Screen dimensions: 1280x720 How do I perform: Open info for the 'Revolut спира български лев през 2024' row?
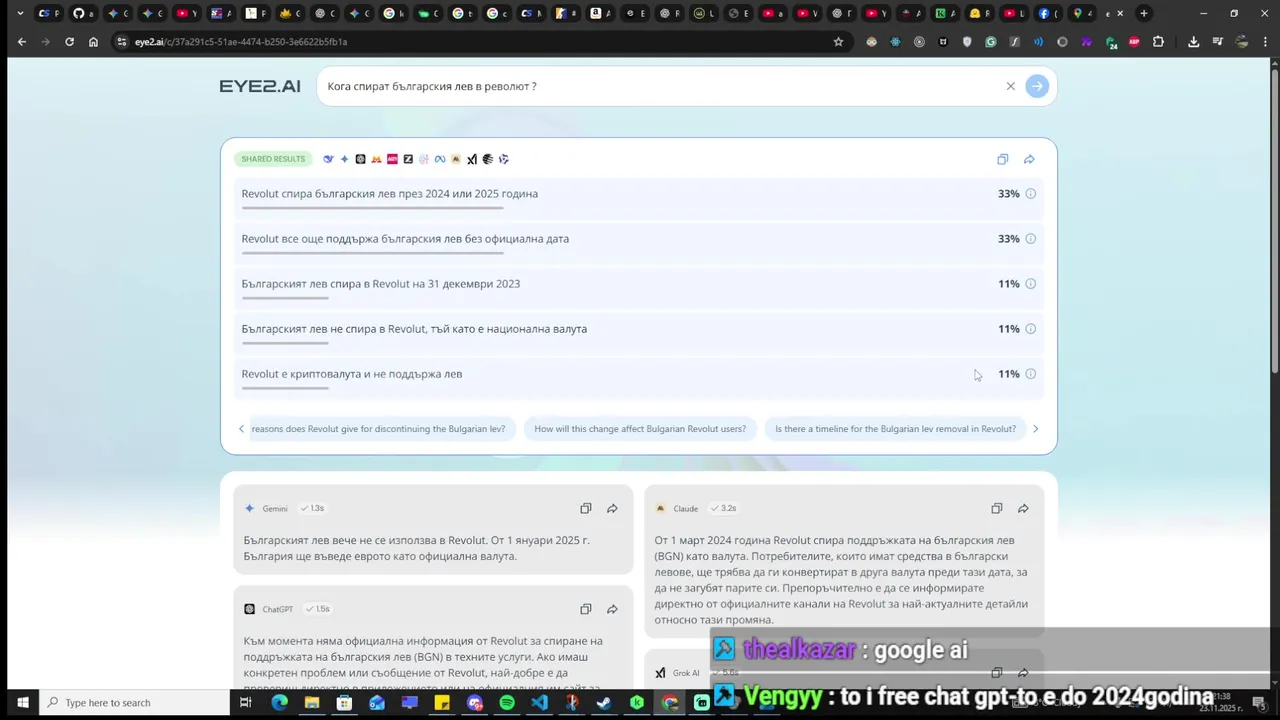(1030, 194)
